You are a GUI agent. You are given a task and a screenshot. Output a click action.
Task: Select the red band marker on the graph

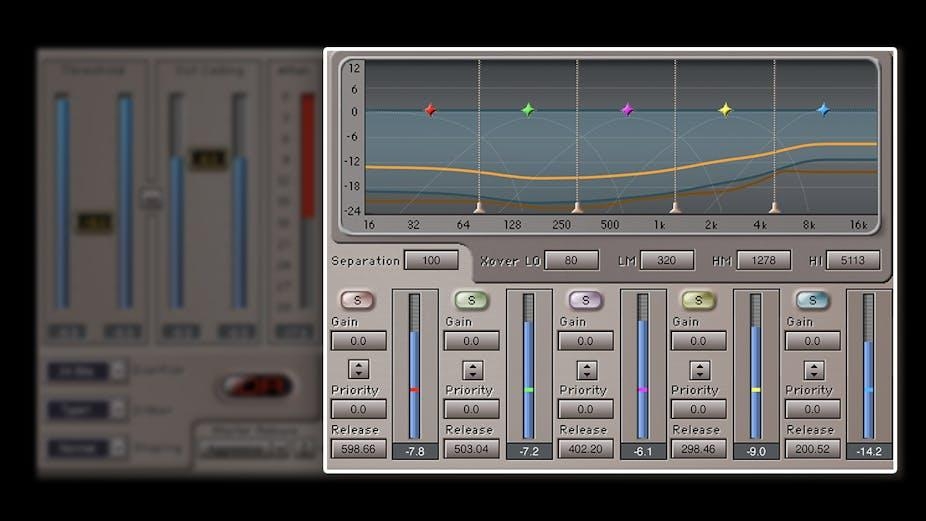tap(430, 110)
